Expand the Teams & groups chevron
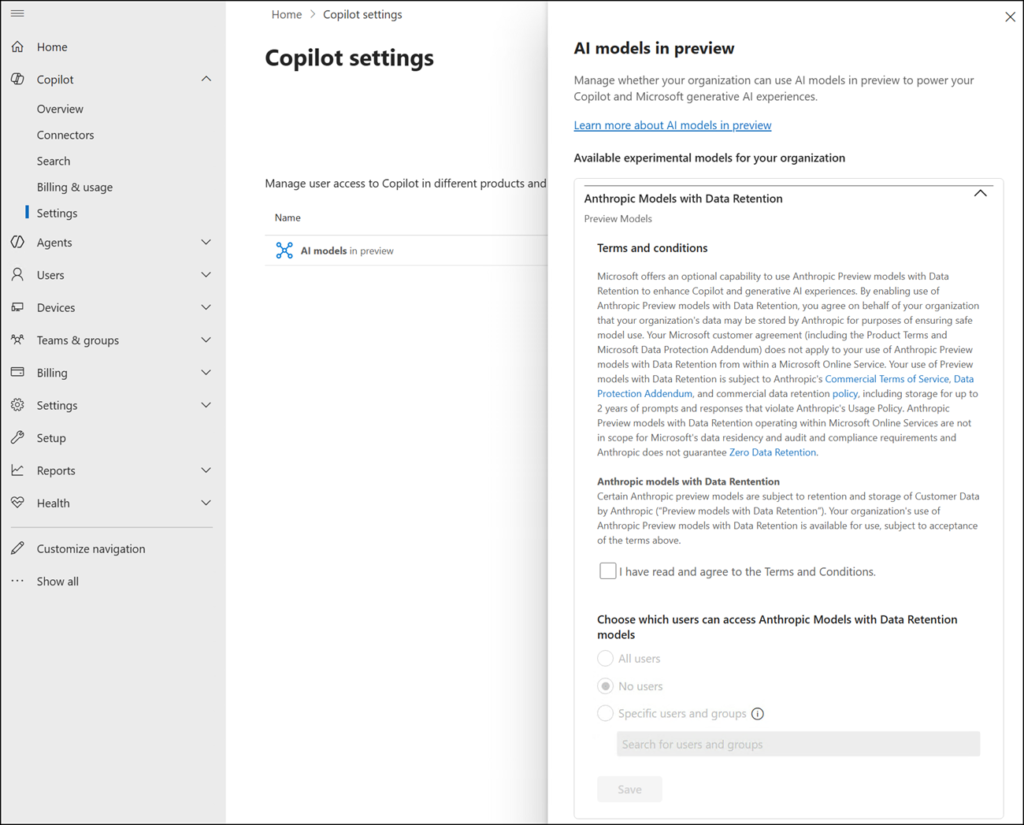This screenshot has width=1024, height=825. pos(206,340)
